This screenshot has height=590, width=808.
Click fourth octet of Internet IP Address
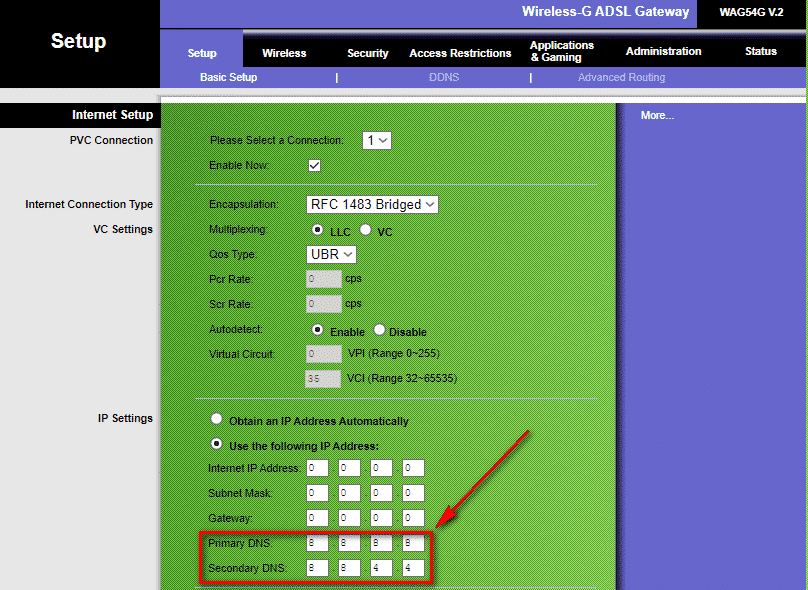[x=413, y=468]
